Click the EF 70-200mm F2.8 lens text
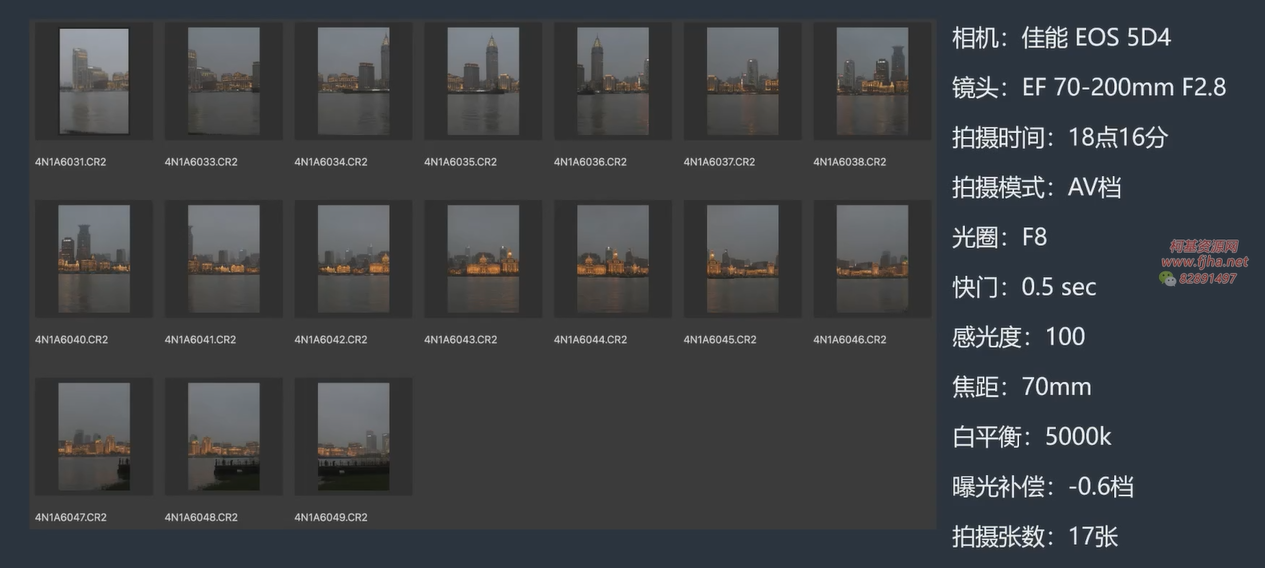The image size is (1265, 568). coord(1123,87)
